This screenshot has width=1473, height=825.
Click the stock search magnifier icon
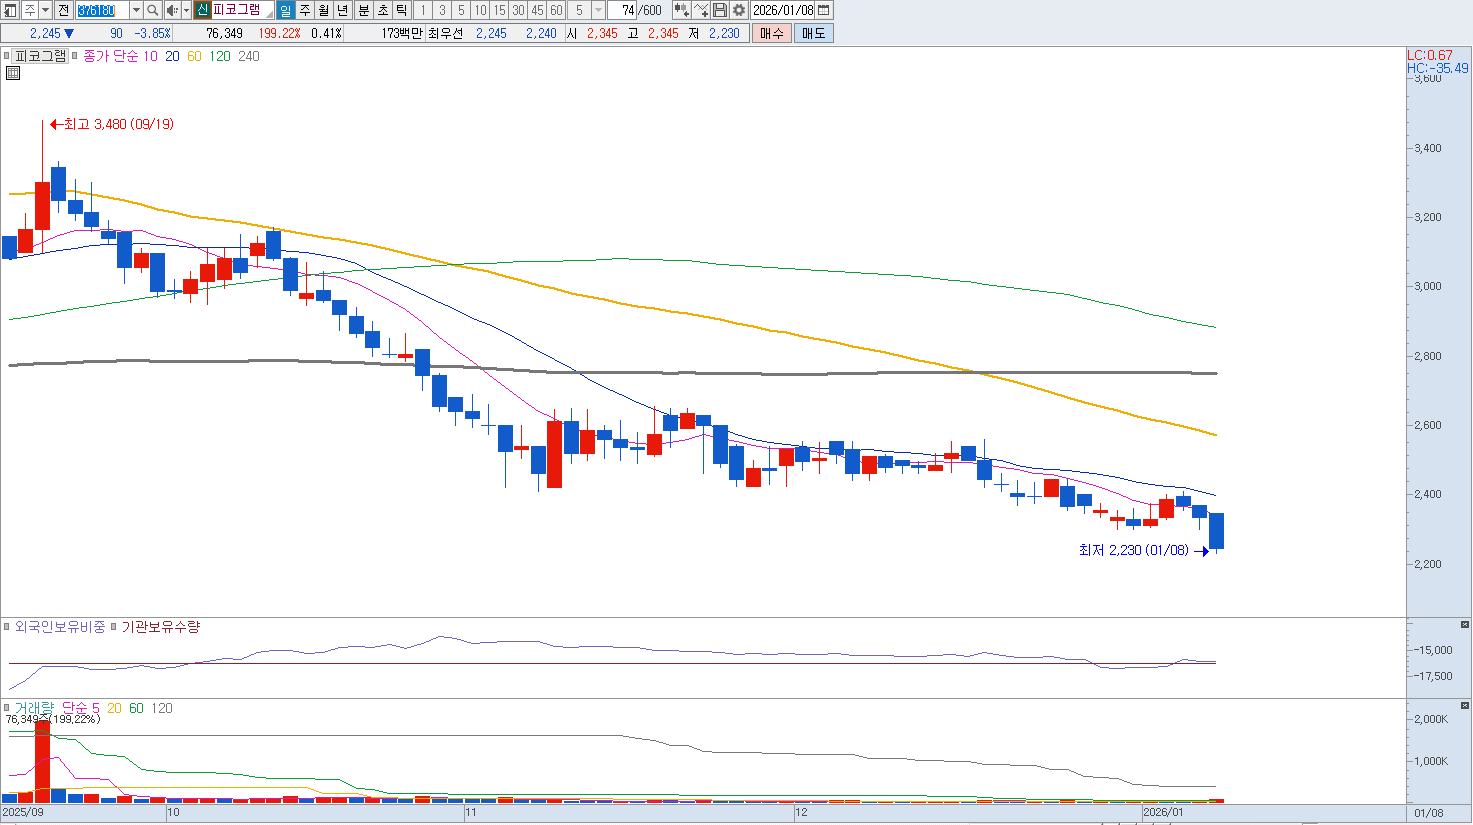152,10
